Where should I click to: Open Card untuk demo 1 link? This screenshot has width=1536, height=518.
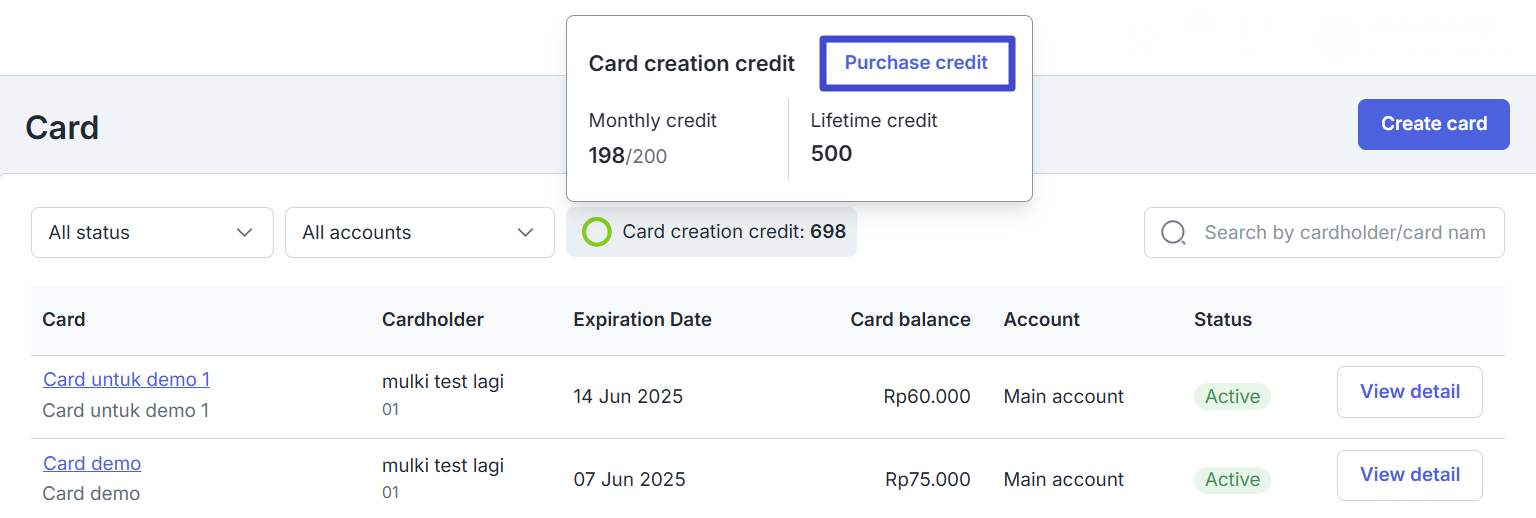coord(126,379)
